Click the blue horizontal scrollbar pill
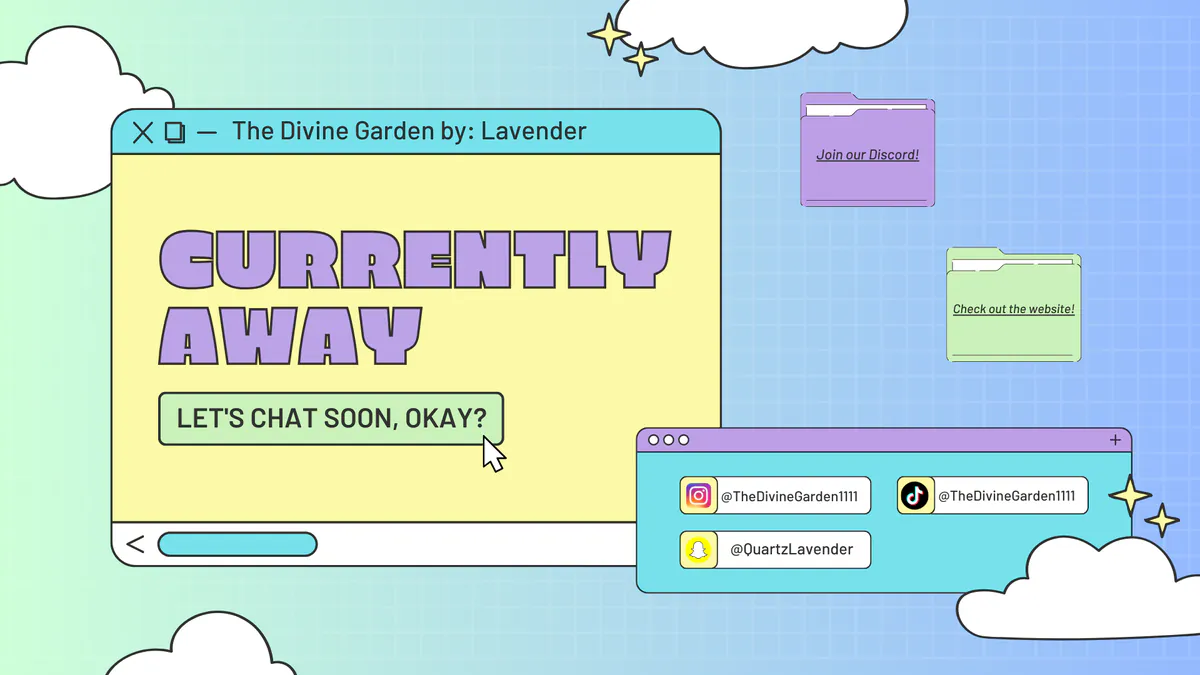 pyautogui.click(x=237, y=544)
